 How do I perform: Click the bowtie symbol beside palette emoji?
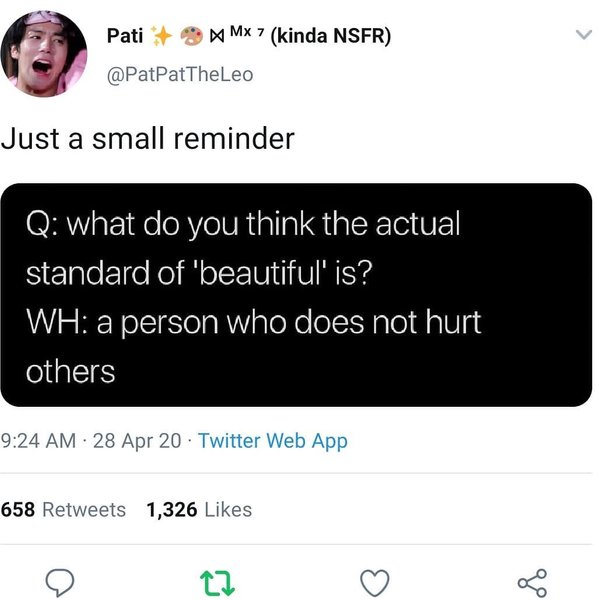click(x=217, y=37)
